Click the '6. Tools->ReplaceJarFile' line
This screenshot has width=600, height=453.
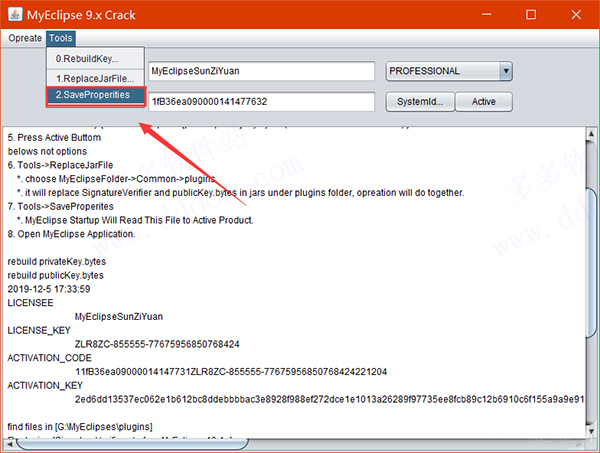(60, 165)
